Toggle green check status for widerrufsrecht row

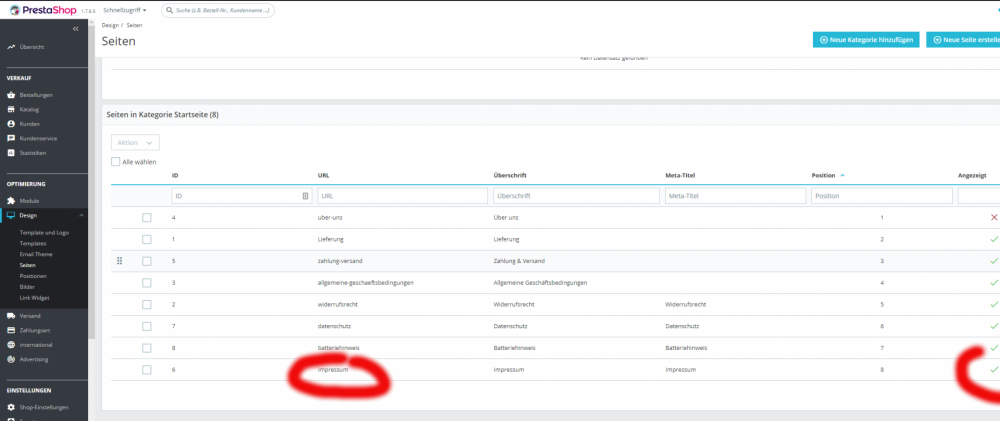pos(994,304)
